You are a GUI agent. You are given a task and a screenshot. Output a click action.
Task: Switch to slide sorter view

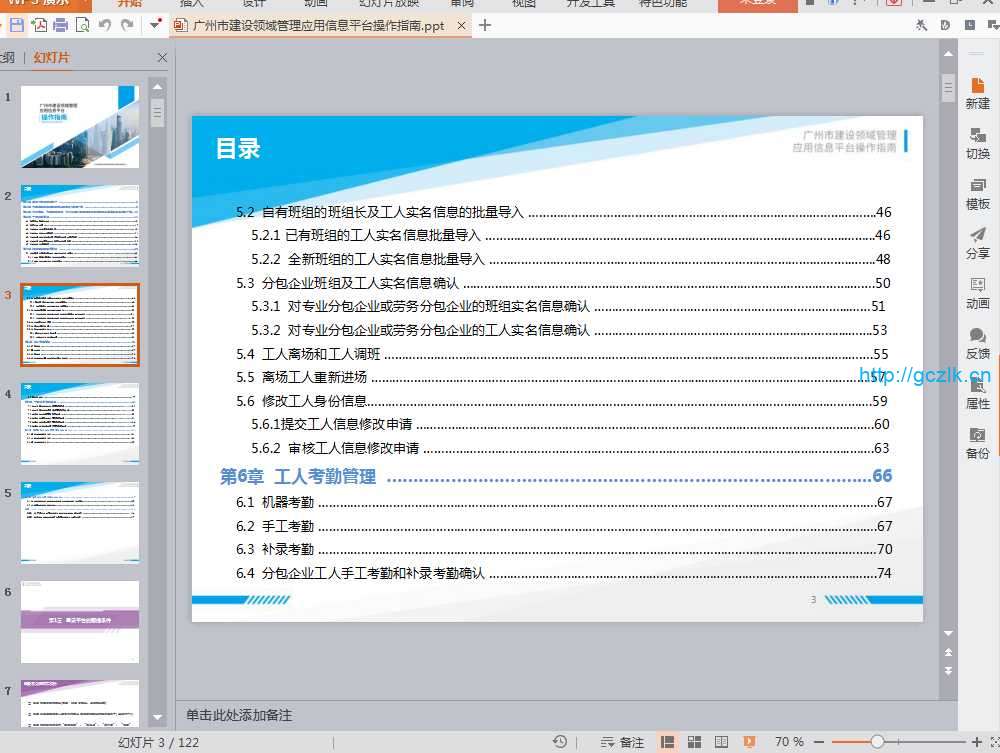[694, 742]
